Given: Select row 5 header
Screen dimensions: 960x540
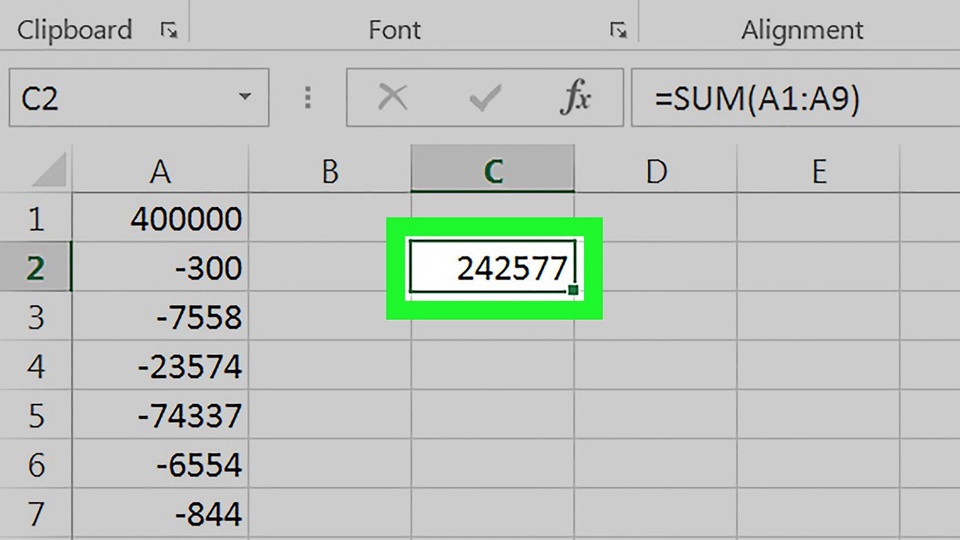Looking at the screenshot, I should pos(36,416).
